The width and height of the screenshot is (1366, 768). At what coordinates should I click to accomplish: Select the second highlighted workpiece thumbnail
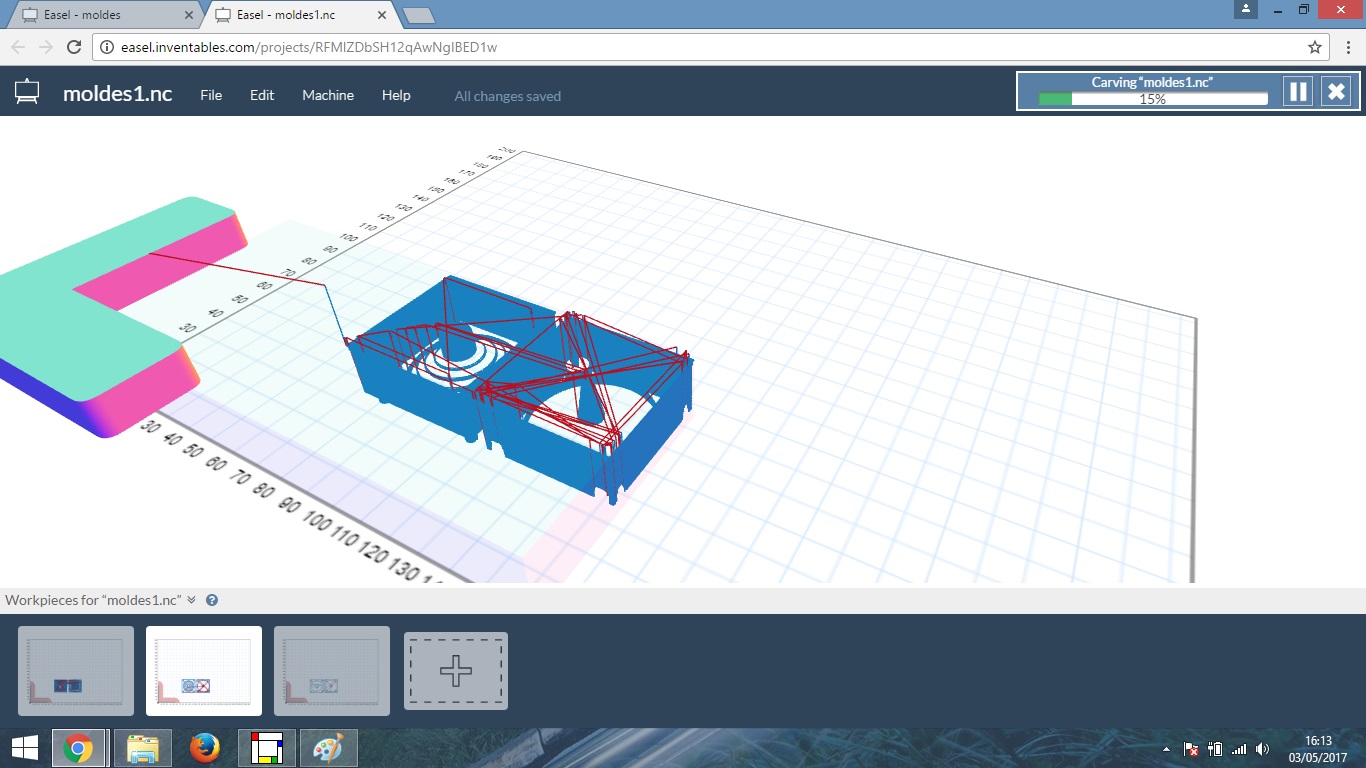coord(204,671)
